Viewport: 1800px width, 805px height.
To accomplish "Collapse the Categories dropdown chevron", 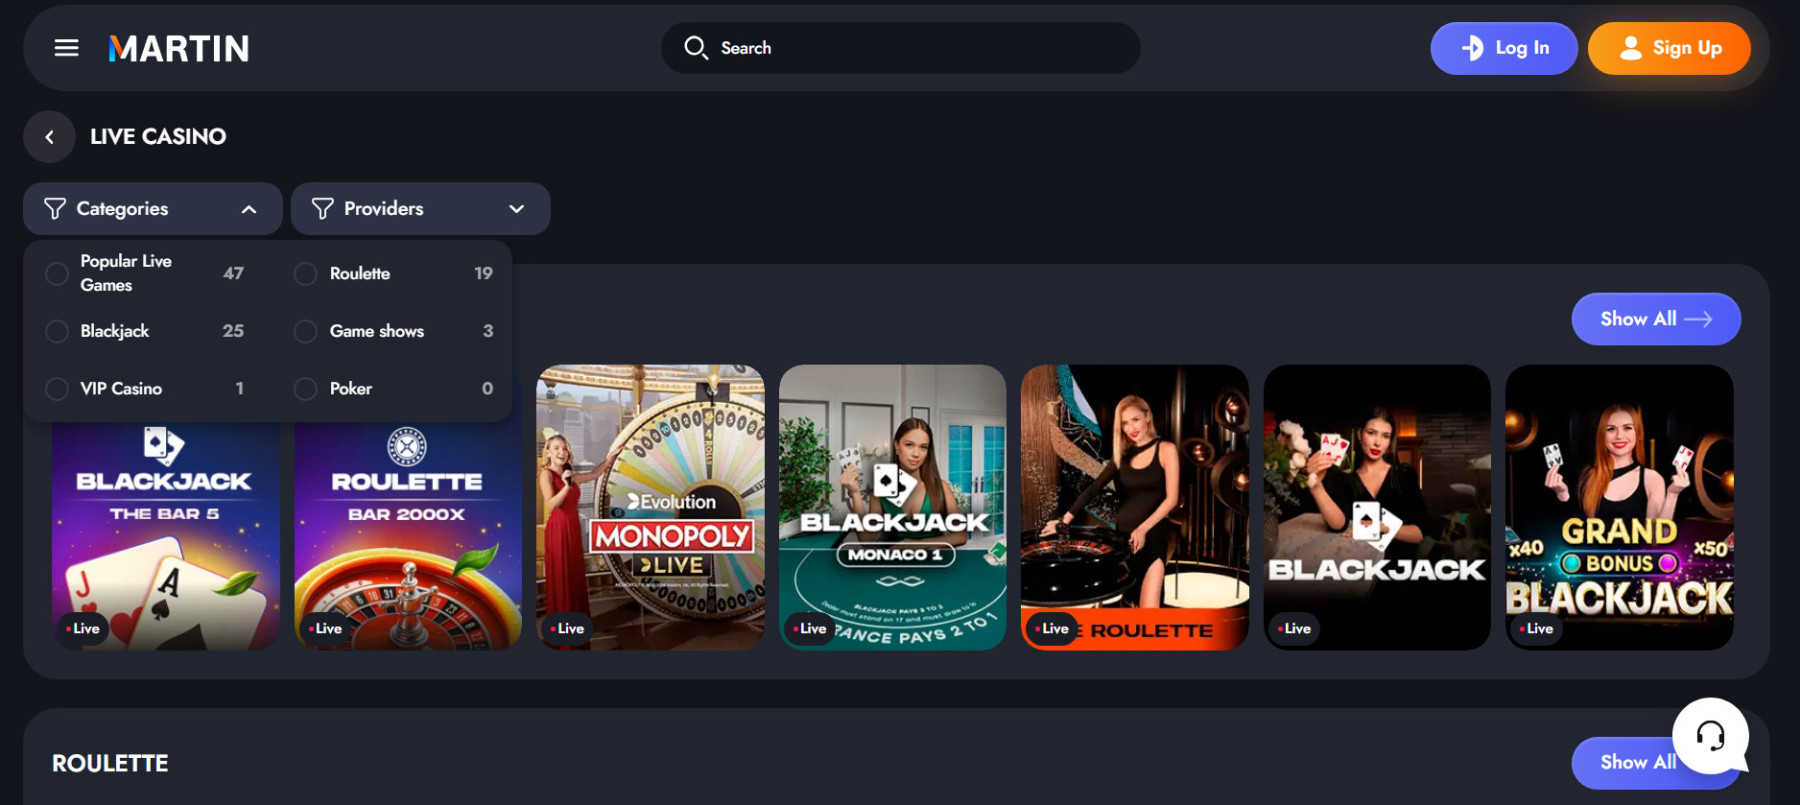I will click(x=249, y=209).
